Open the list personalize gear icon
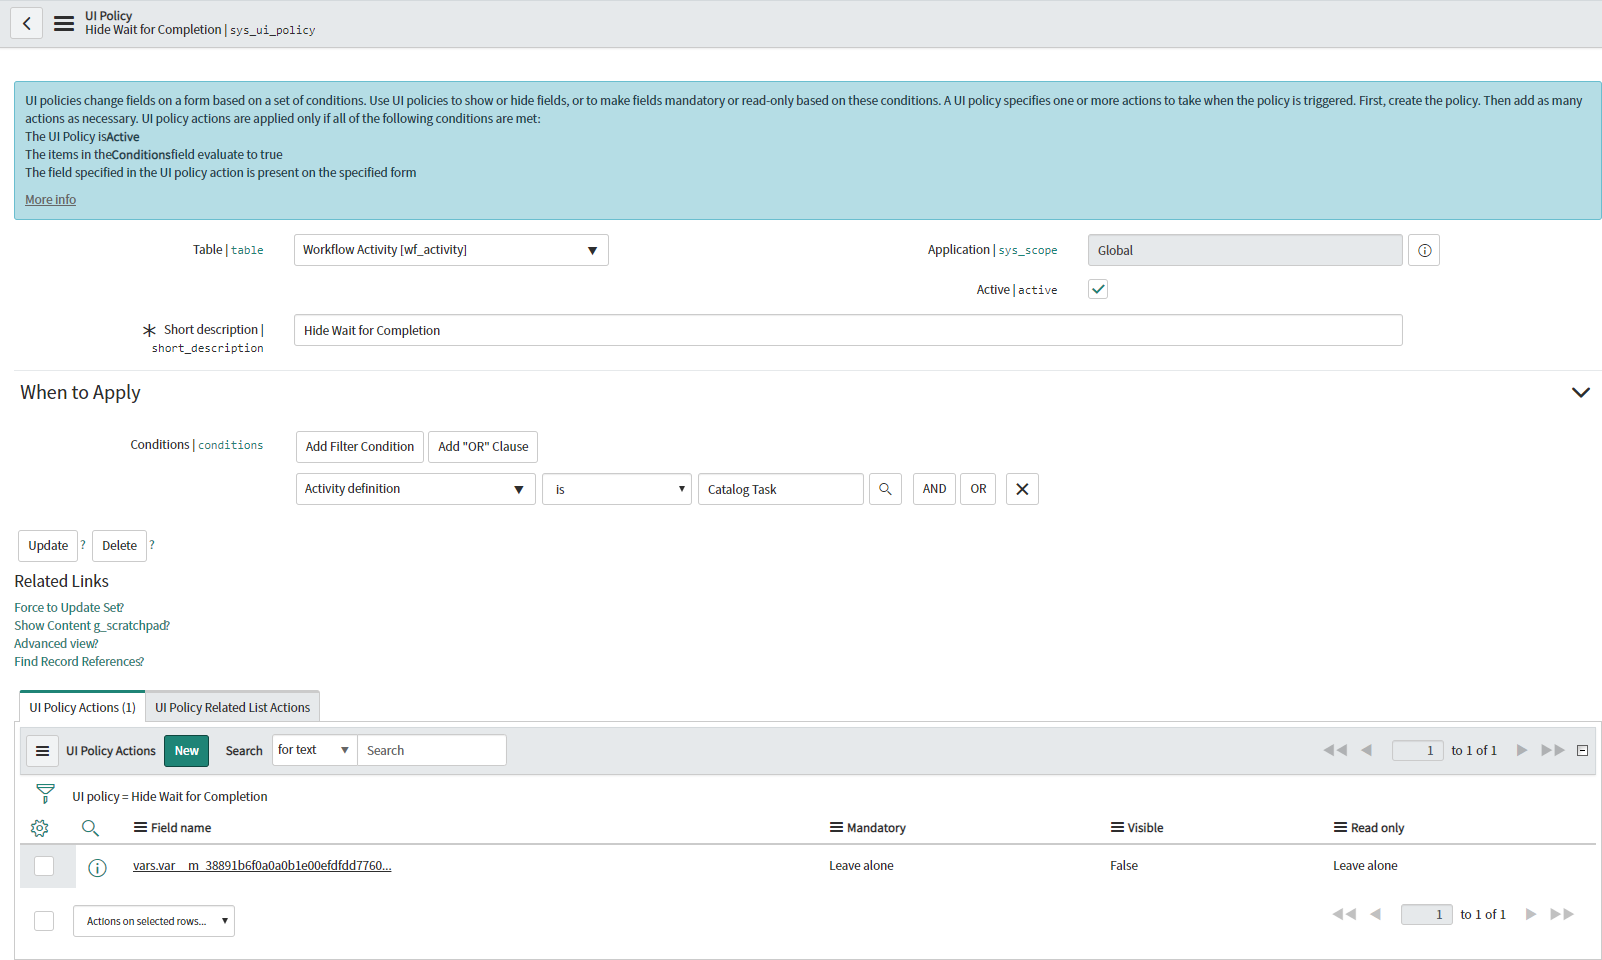This screenshot has height=960, width=1602. click(40, 828)
